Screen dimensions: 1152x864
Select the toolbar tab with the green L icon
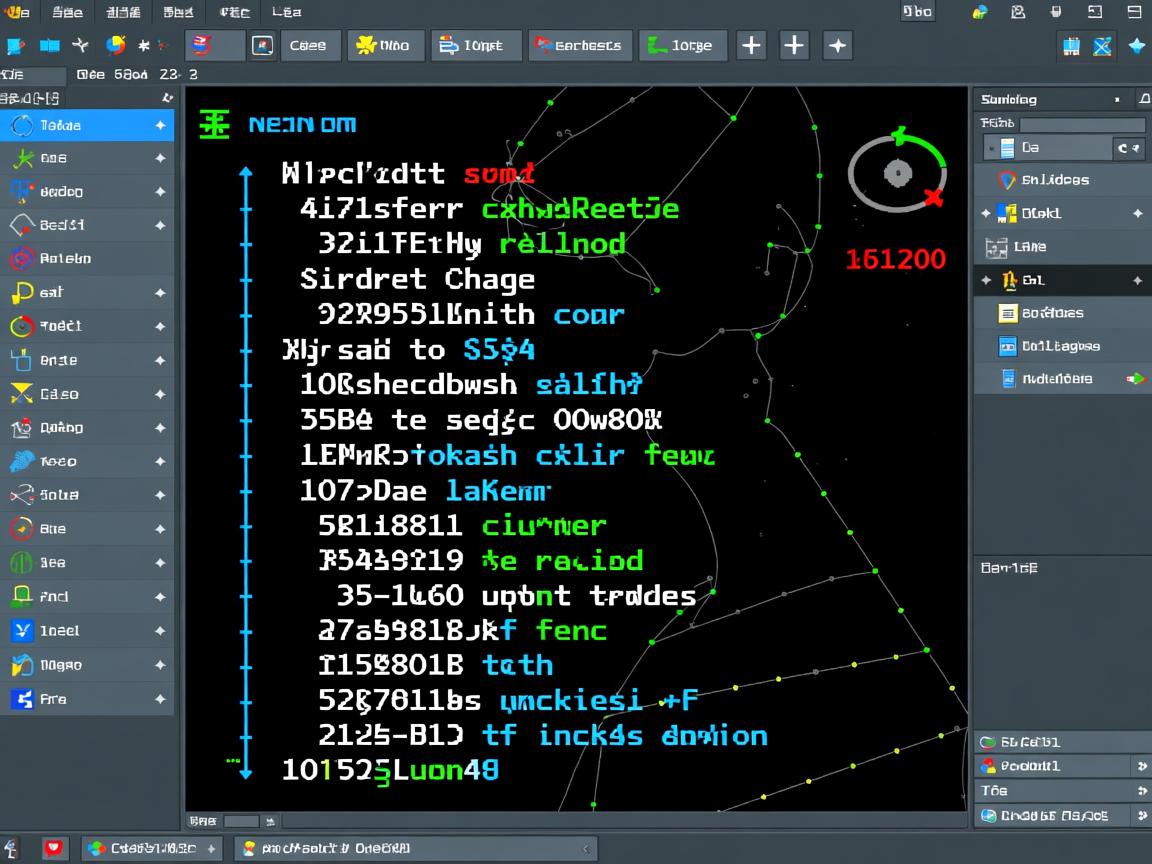tap(683, 45)
